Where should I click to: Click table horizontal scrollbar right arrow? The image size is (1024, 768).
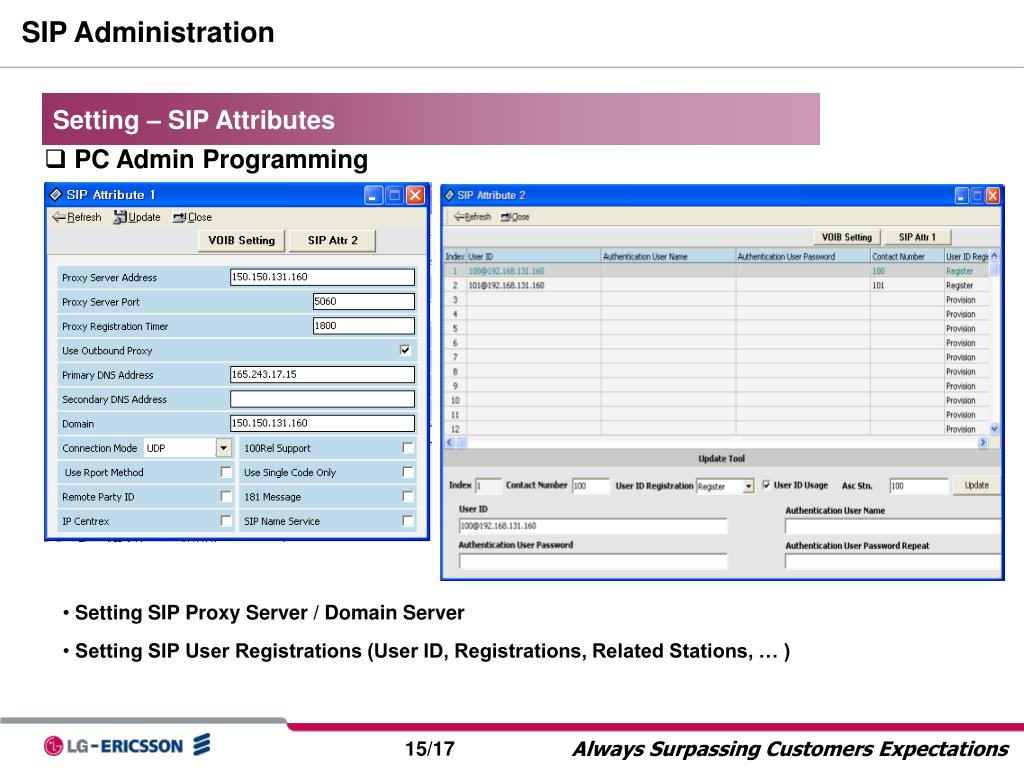tap(983, 442)
